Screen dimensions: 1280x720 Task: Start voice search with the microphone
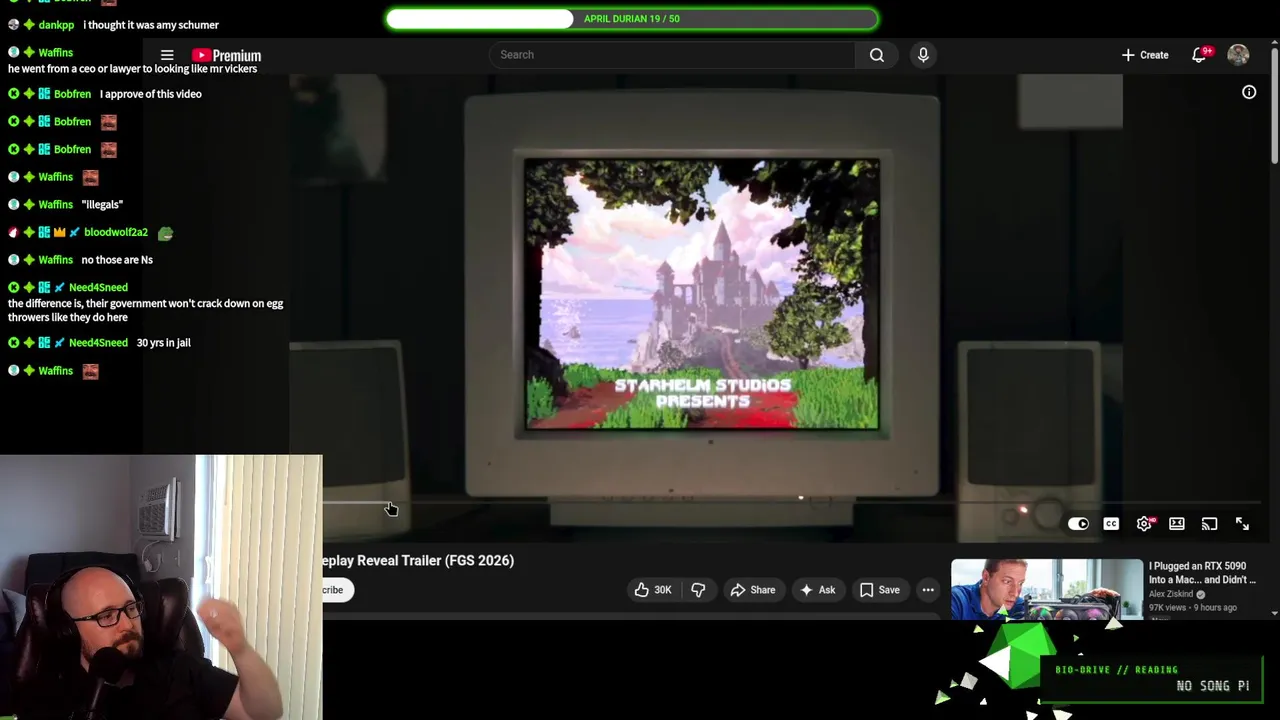tap(923, 55)
